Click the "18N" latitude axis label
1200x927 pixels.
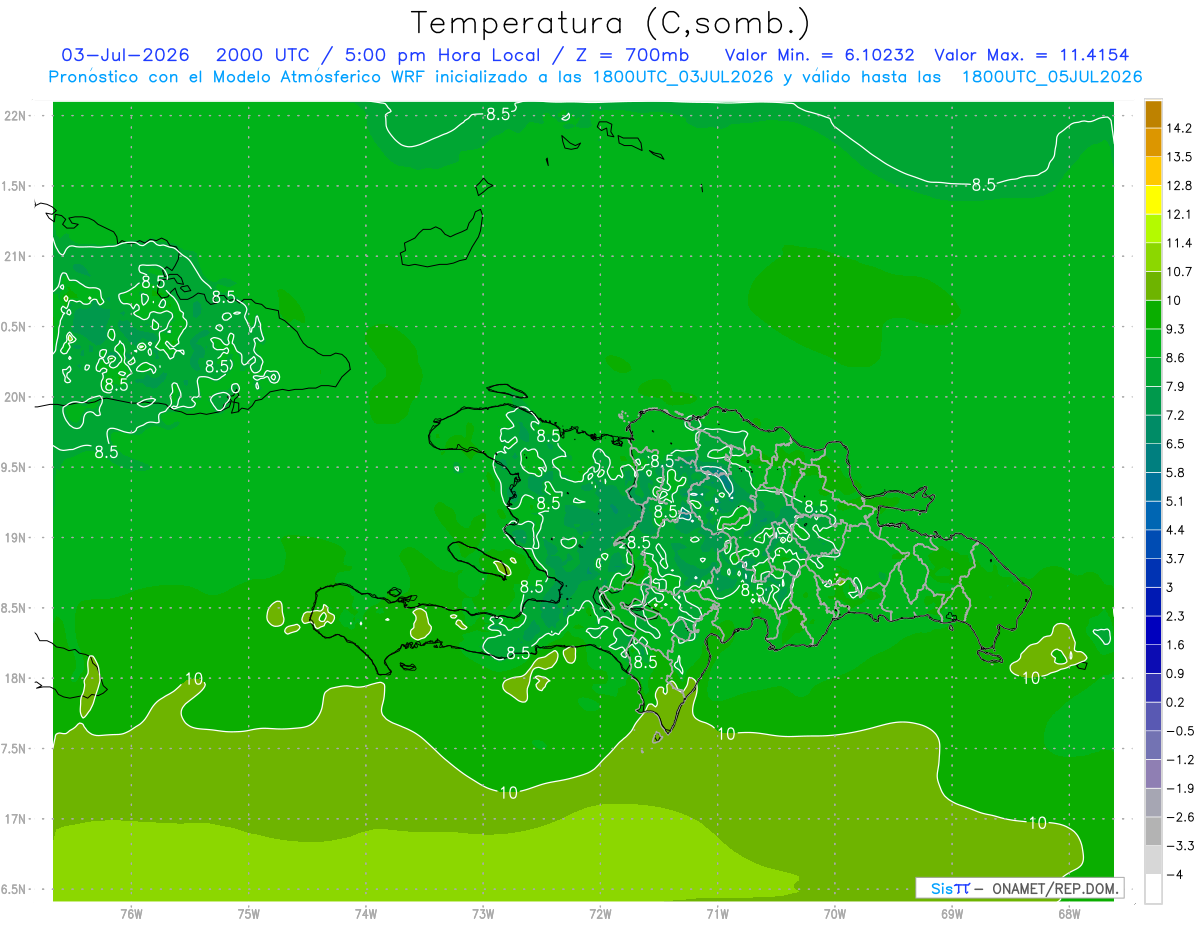(17, 678)
